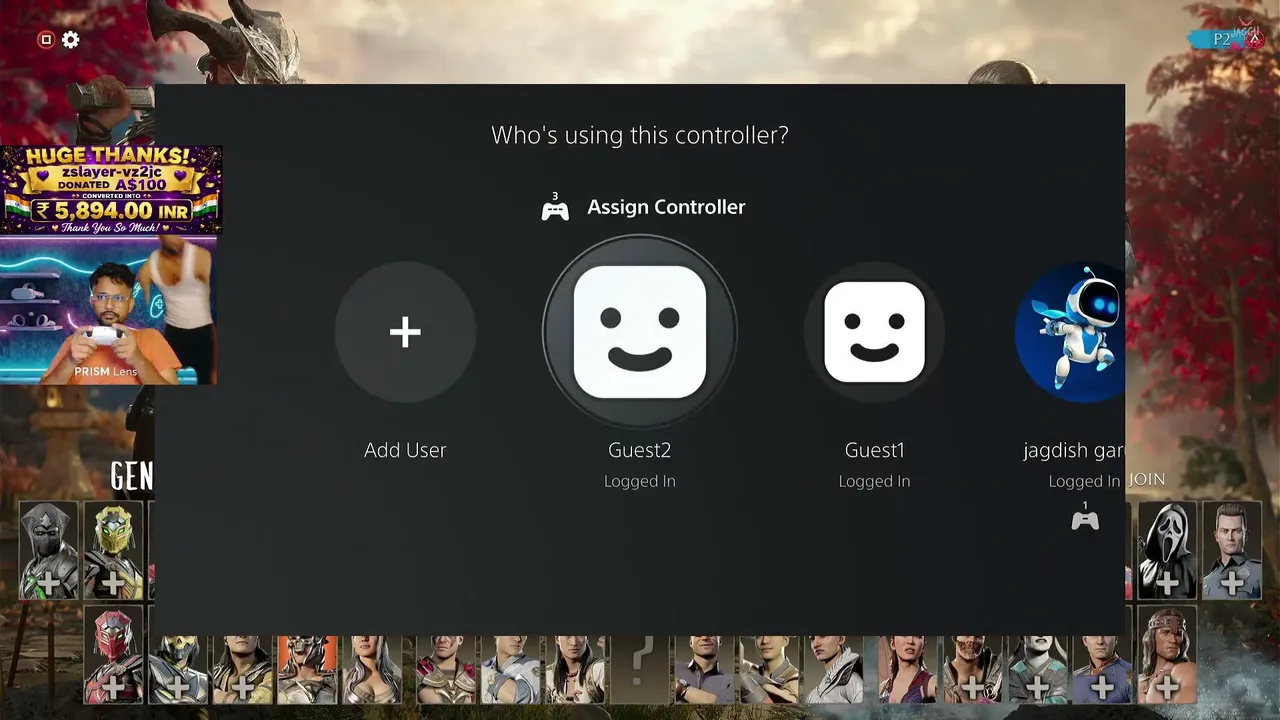
Task: Select the woman in purple outfit portrait
Action: pyautogui.click(x=907, y=668)
